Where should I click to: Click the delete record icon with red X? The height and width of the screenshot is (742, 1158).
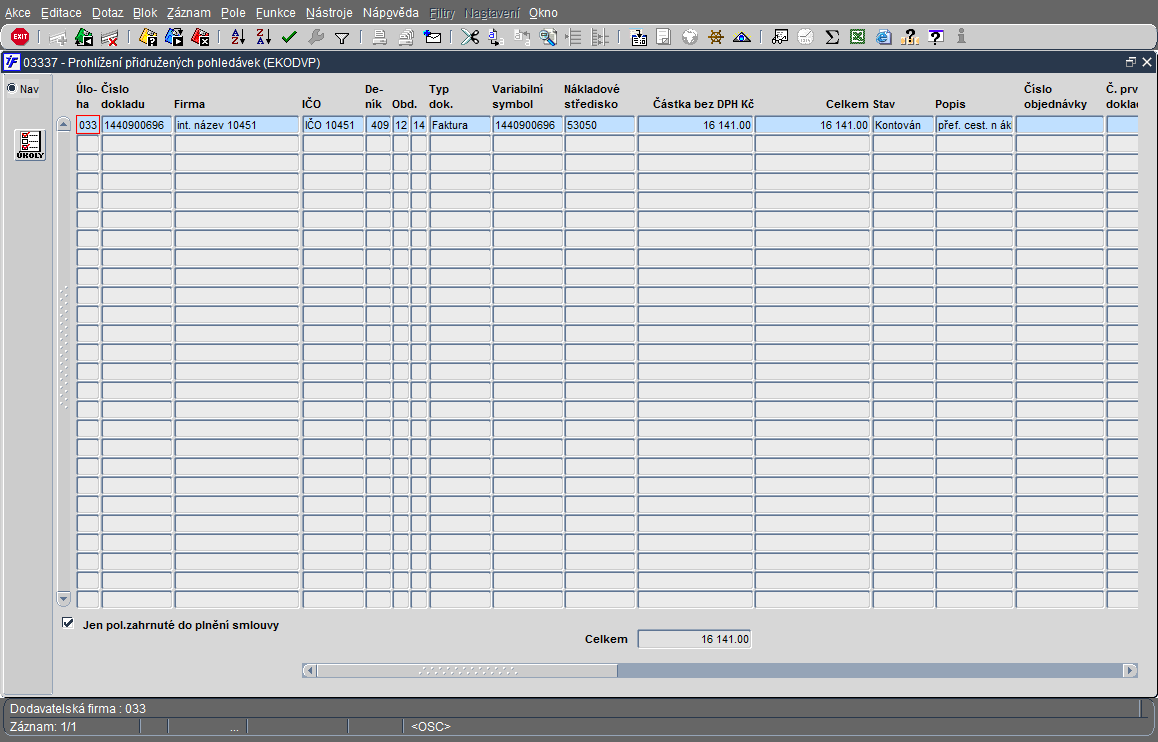coord(109,37)
